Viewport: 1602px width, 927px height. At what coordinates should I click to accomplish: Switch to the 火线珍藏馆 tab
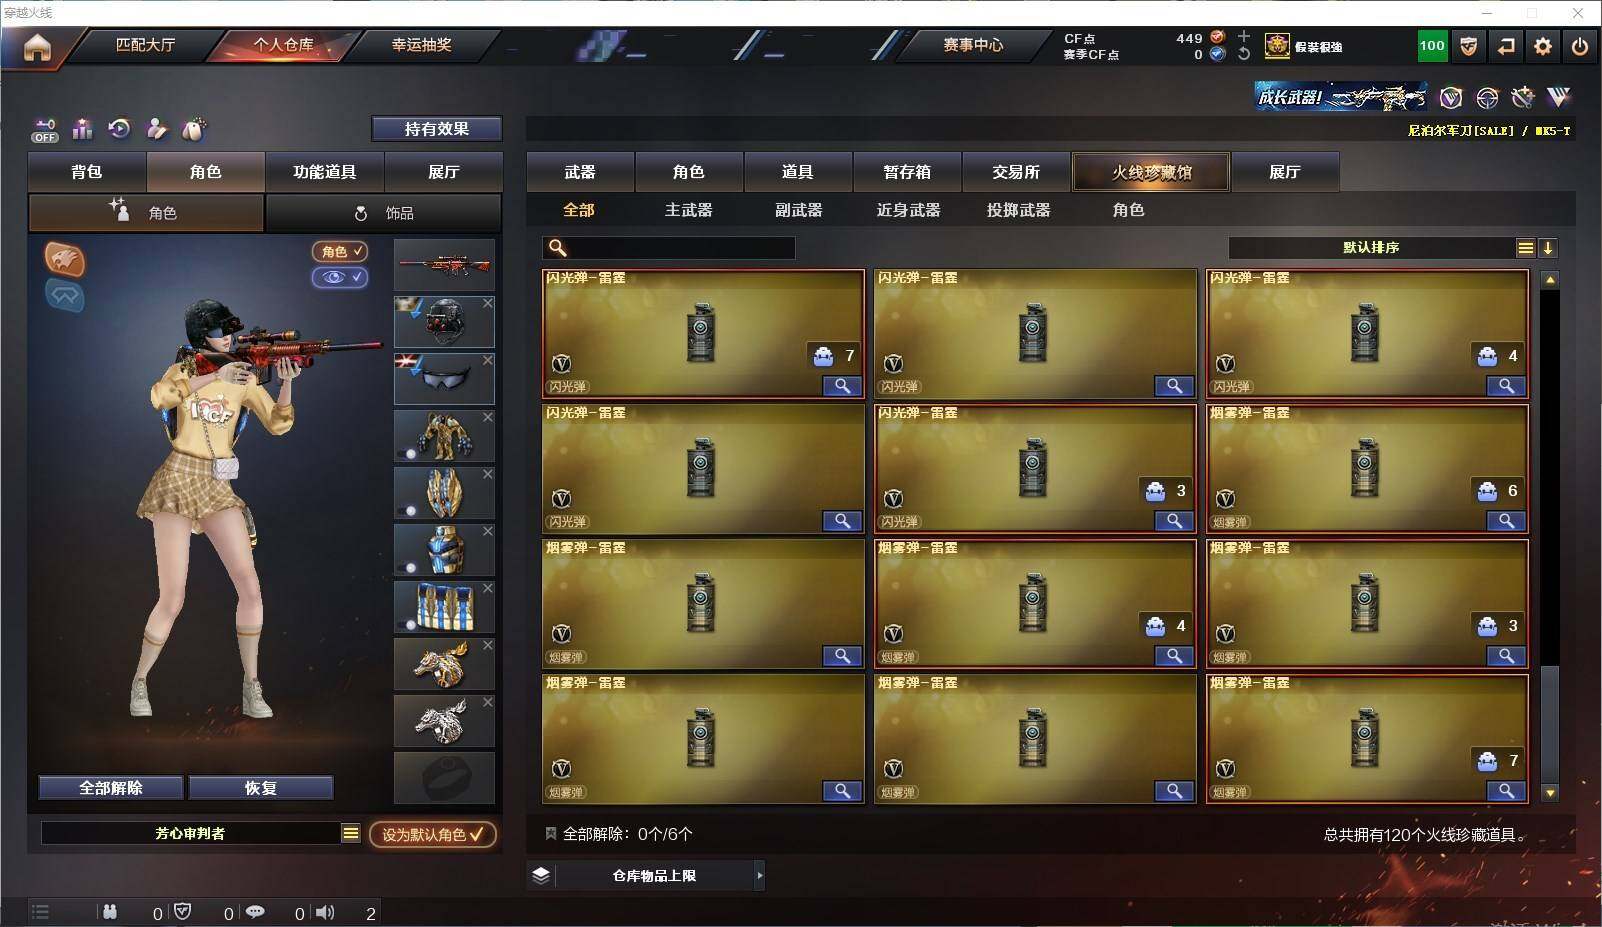1151,172
